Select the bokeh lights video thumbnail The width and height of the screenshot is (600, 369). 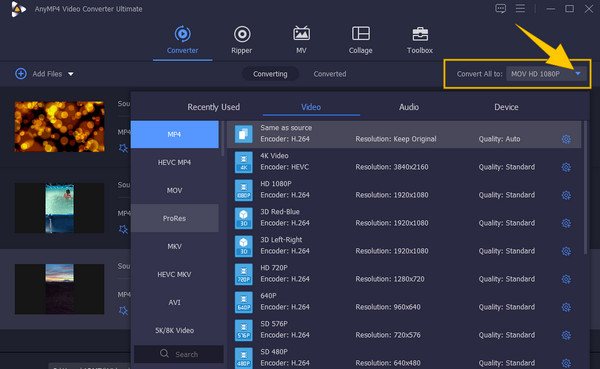(x=59, y=127)
